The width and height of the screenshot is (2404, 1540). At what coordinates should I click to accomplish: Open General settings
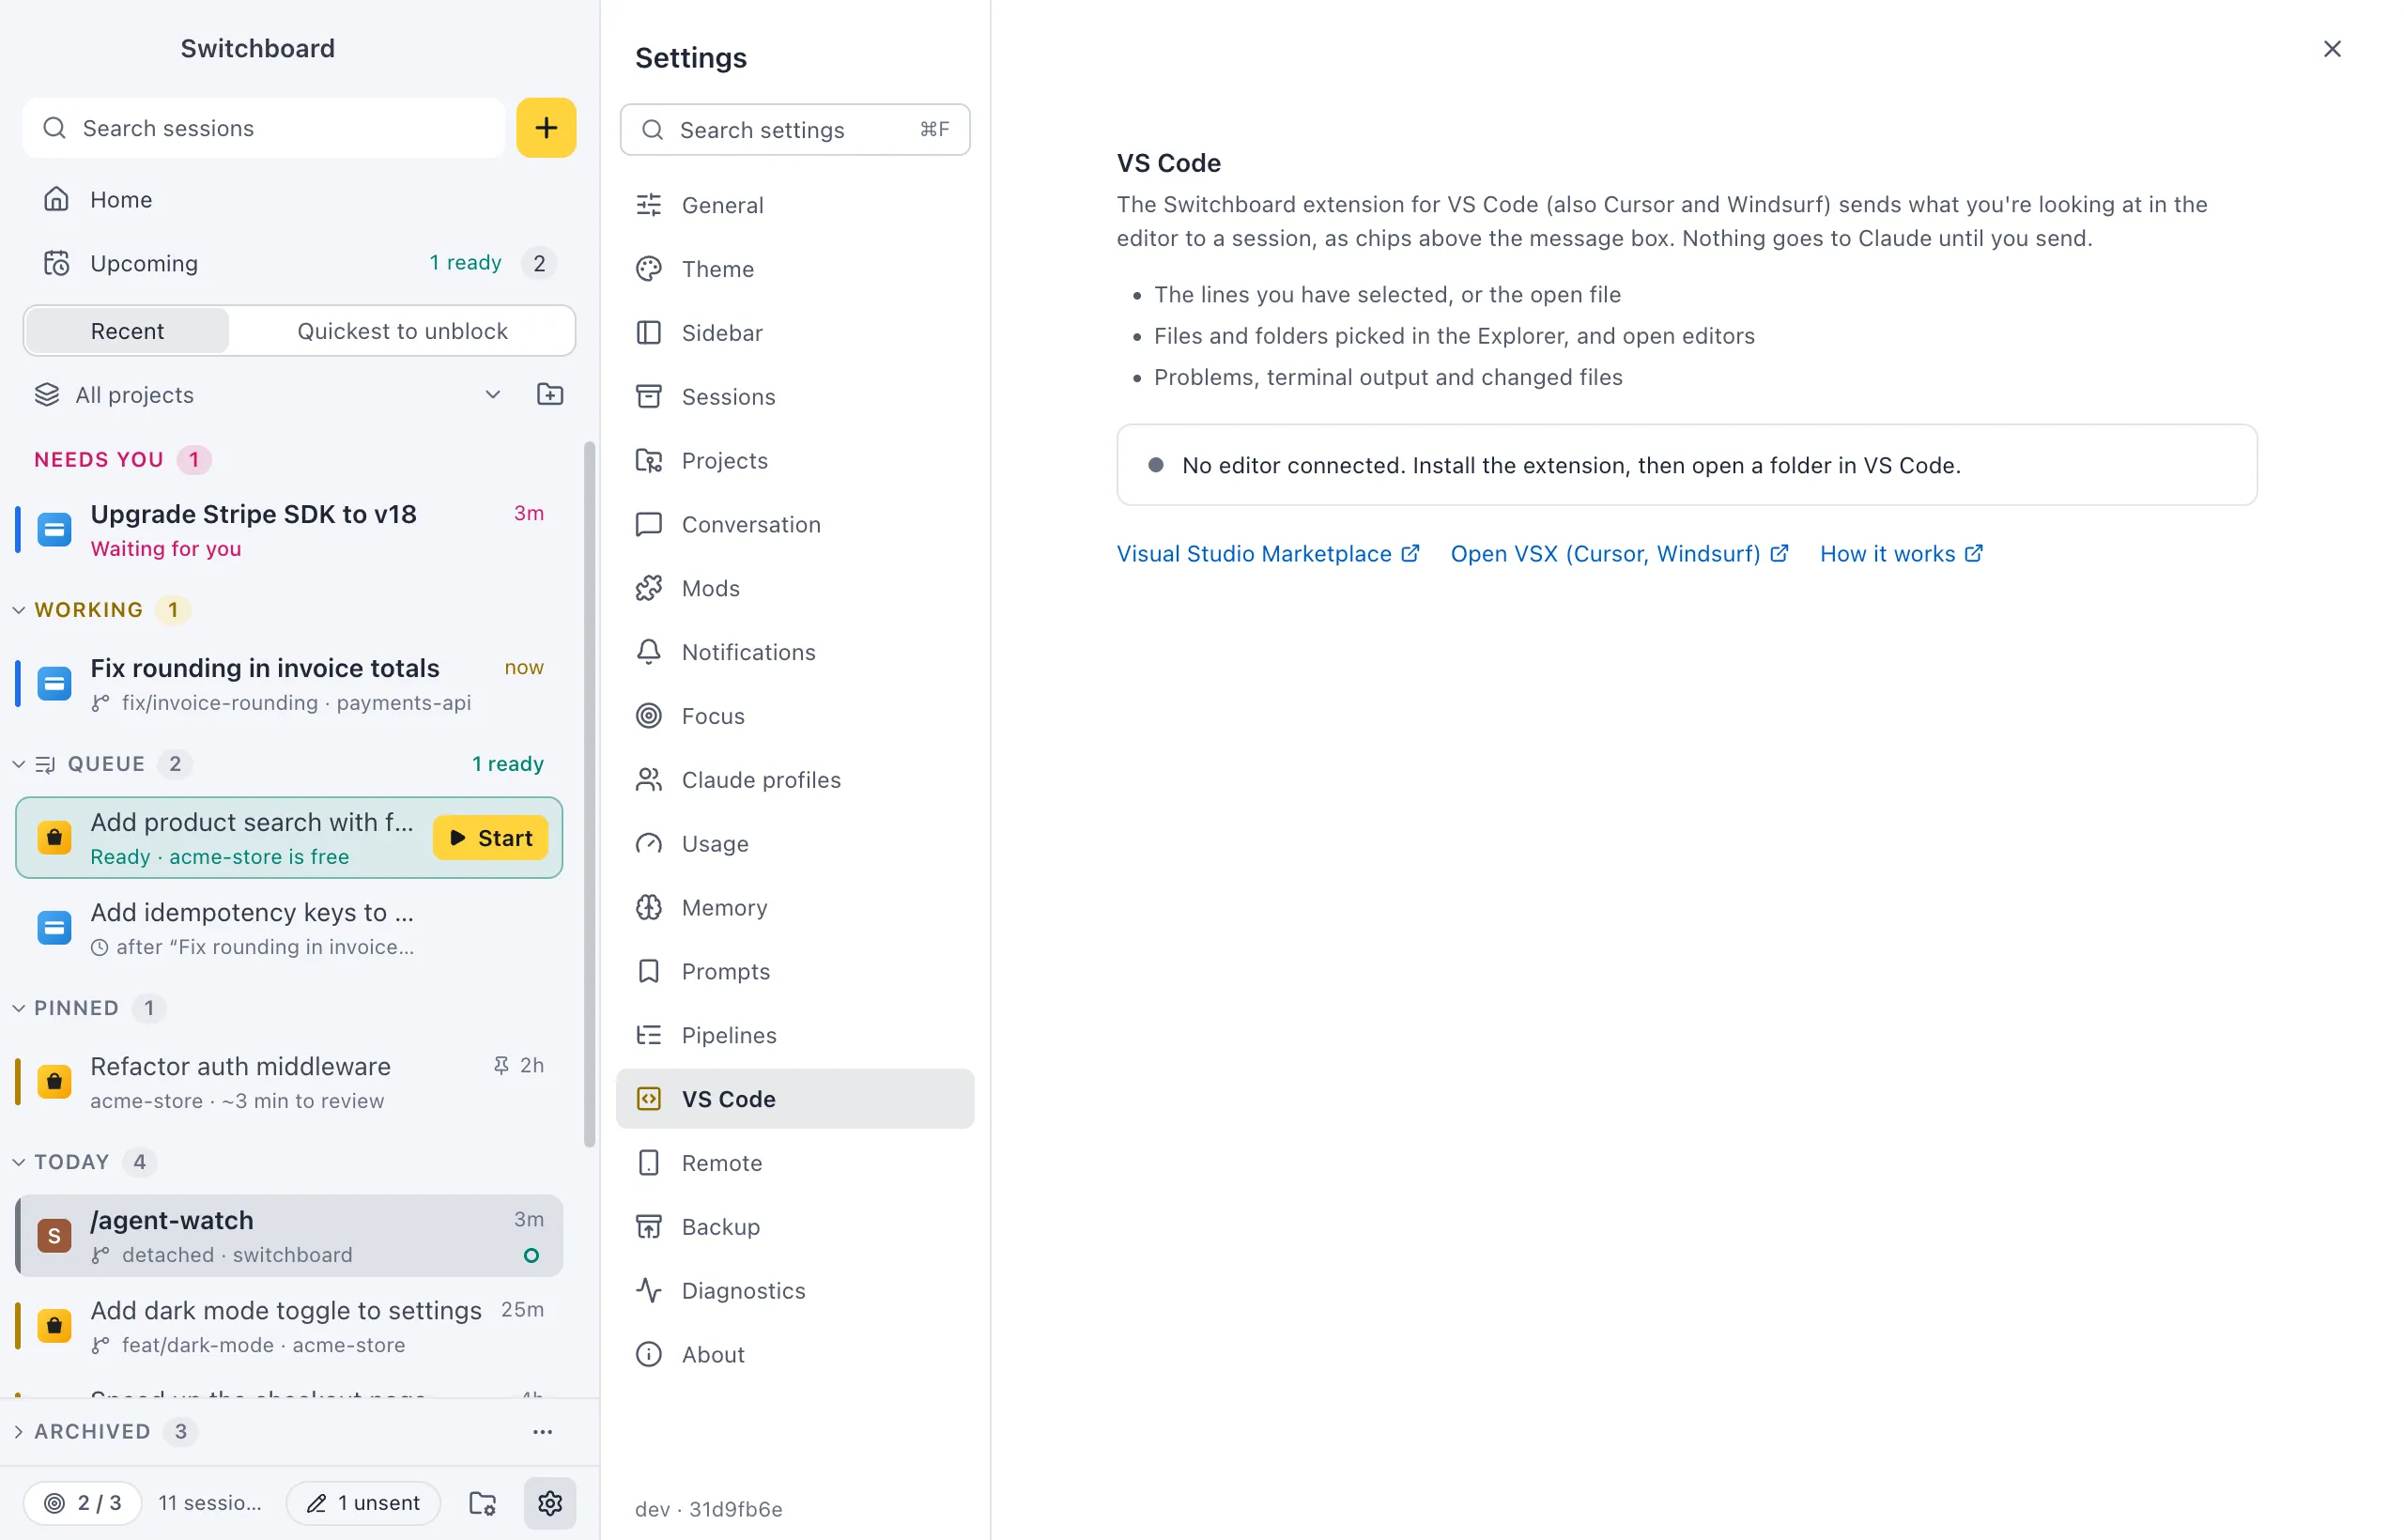795,205
